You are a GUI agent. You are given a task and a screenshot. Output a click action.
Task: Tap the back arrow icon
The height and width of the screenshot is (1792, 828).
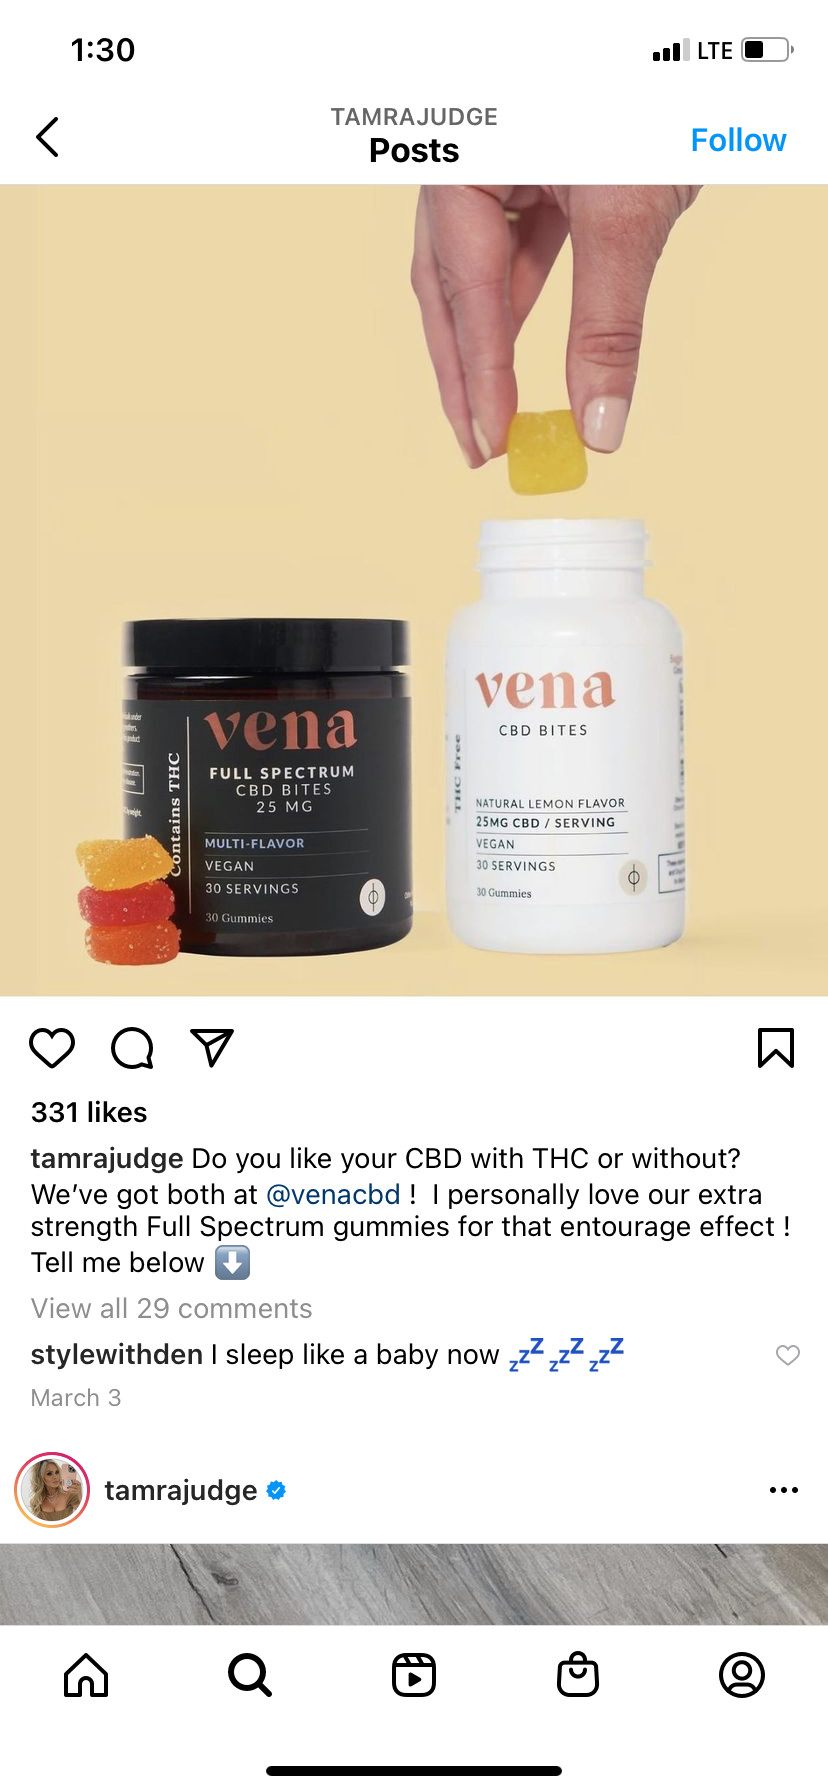pos(47,137)
